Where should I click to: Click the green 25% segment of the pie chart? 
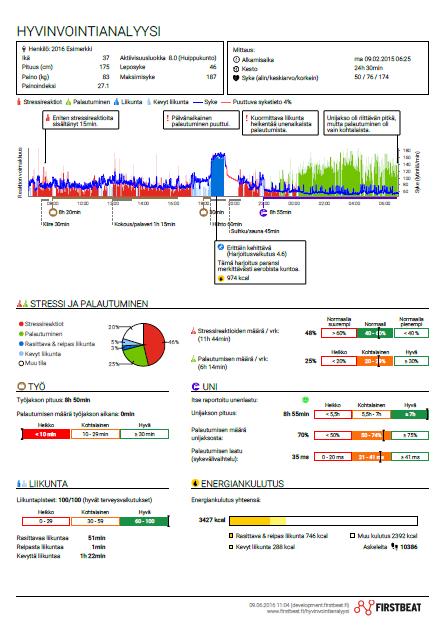click(135, 357)
